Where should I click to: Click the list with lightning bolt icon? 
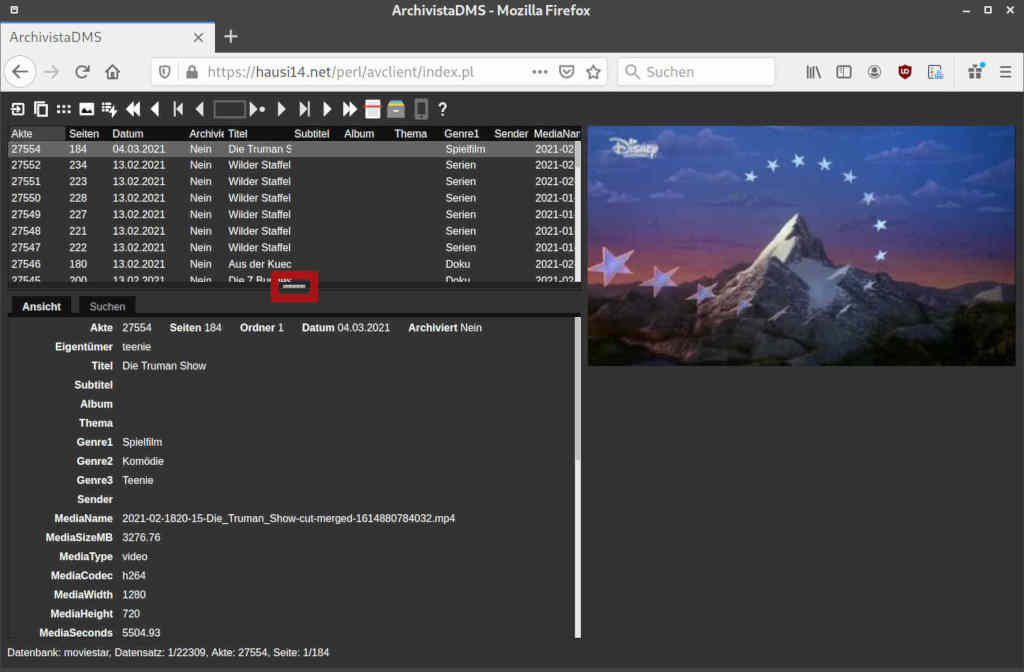(109, 110)
